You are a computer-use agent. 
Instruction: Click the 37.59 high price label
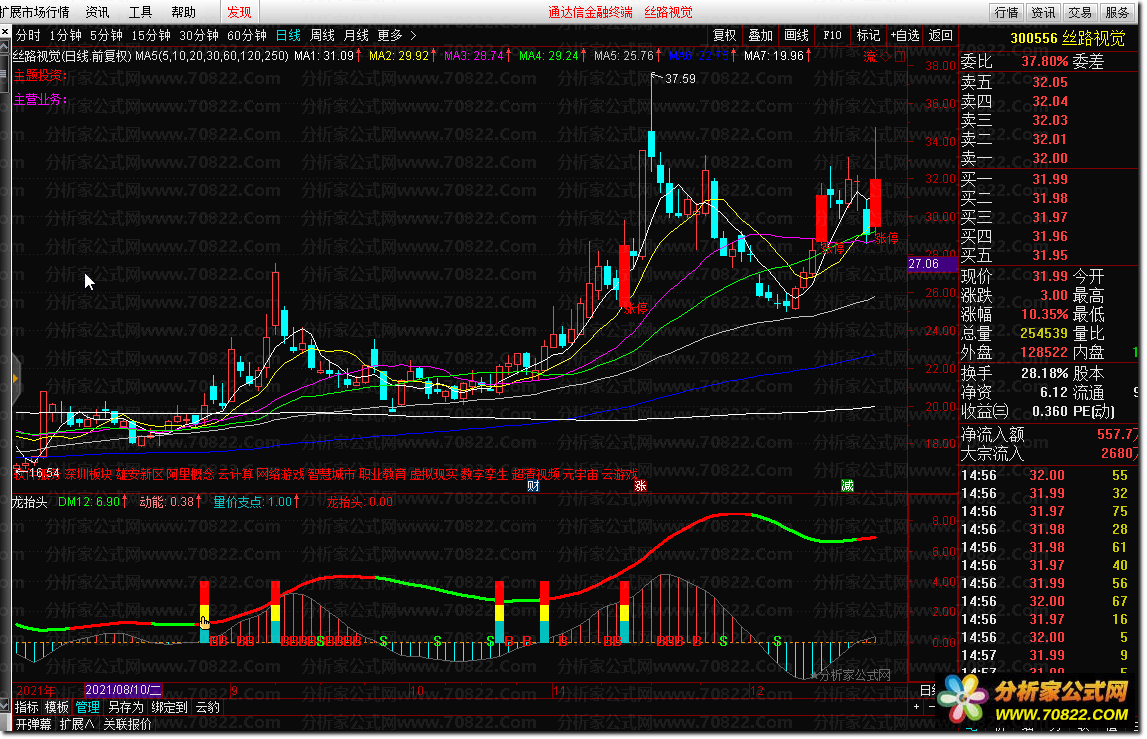[x=680, y=78]
